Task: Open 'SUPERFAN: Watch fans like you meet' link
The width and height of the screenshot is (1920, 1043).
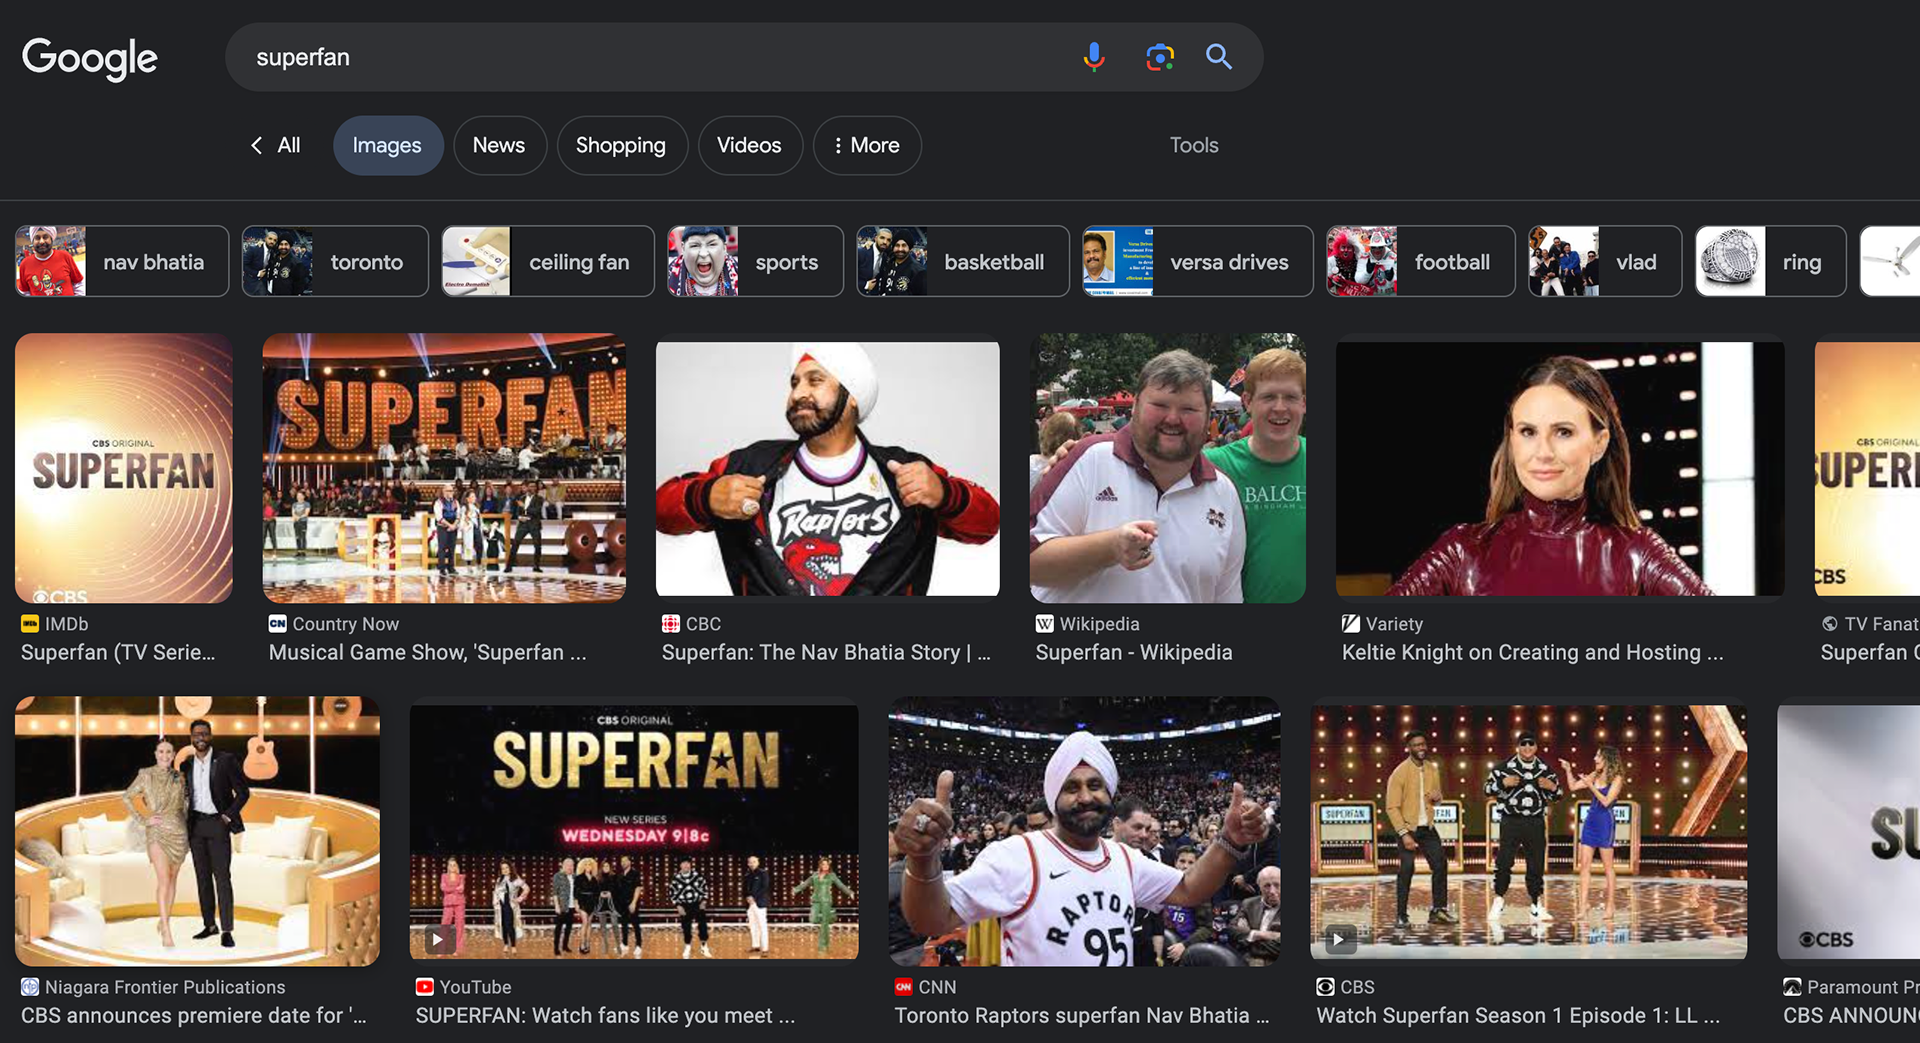Action: (606, 1016)
